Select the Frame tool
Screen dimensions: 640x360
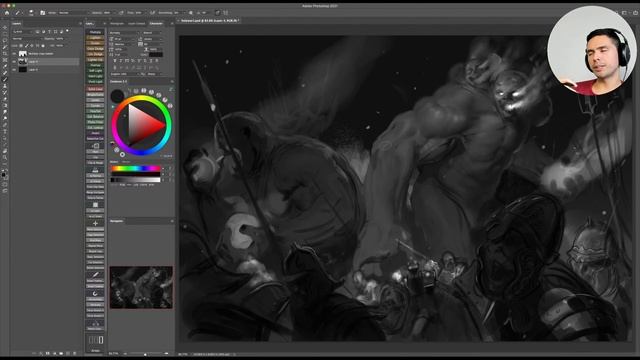point(5,60)
